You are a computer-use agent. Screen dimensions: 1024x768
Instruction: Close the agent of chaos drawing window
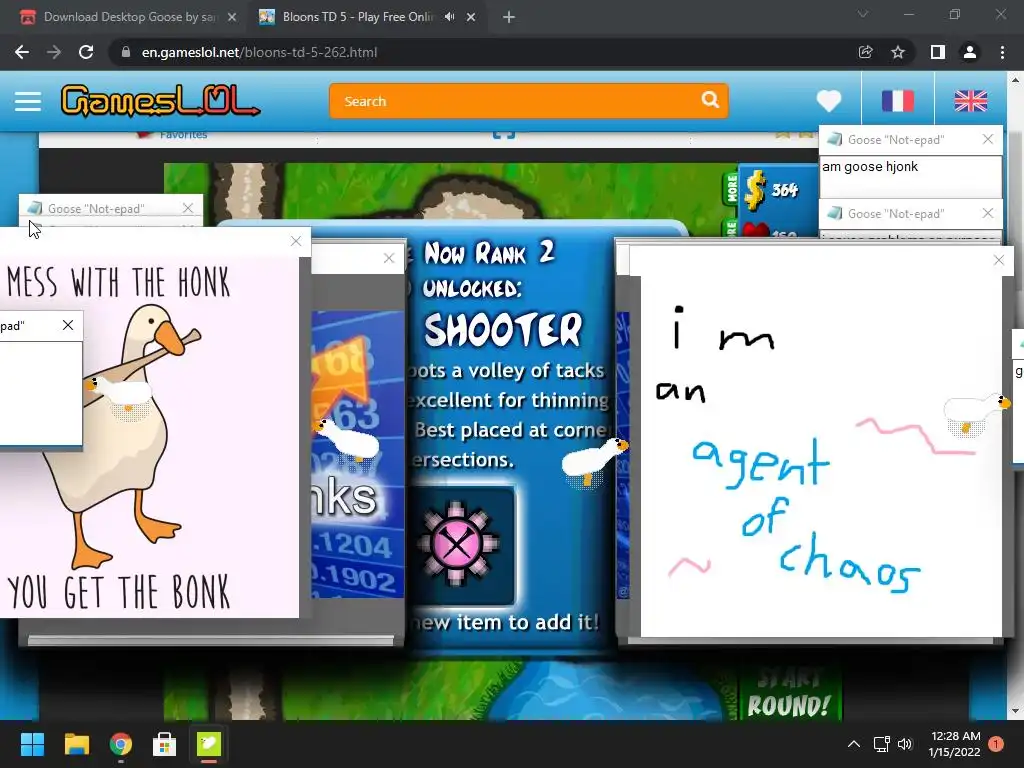coord(999,260)
